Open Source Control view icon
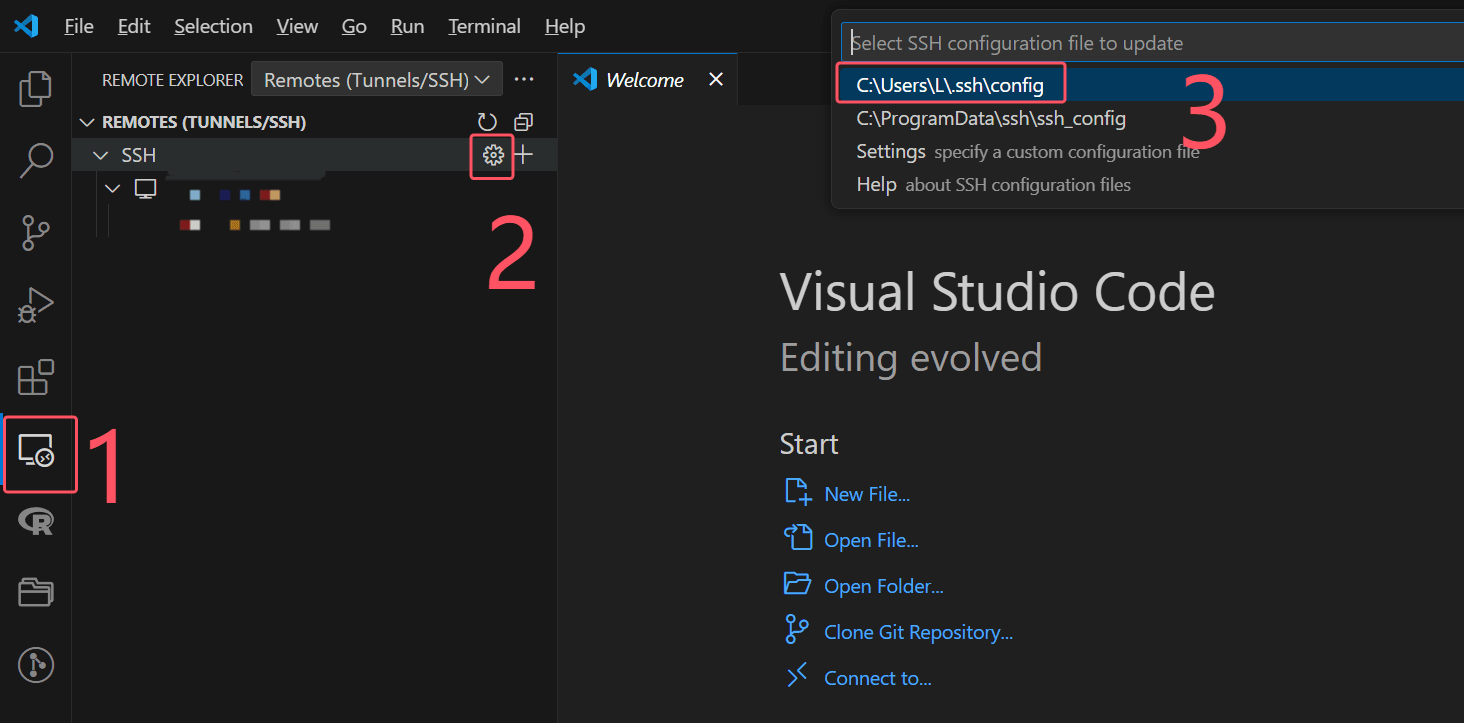1464x723 pixels. tap(36, 232)
